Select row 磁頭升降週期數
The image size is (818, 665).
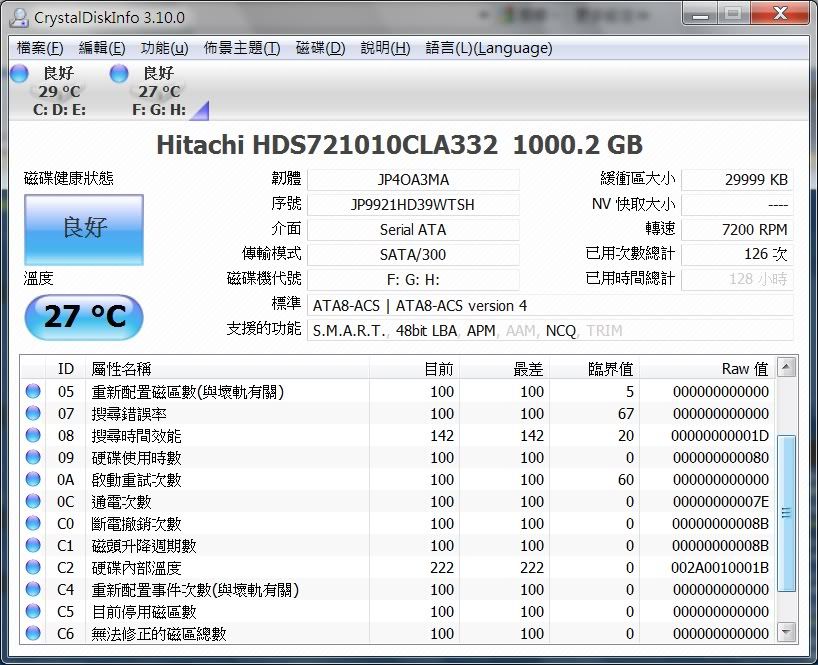(398, 545)
